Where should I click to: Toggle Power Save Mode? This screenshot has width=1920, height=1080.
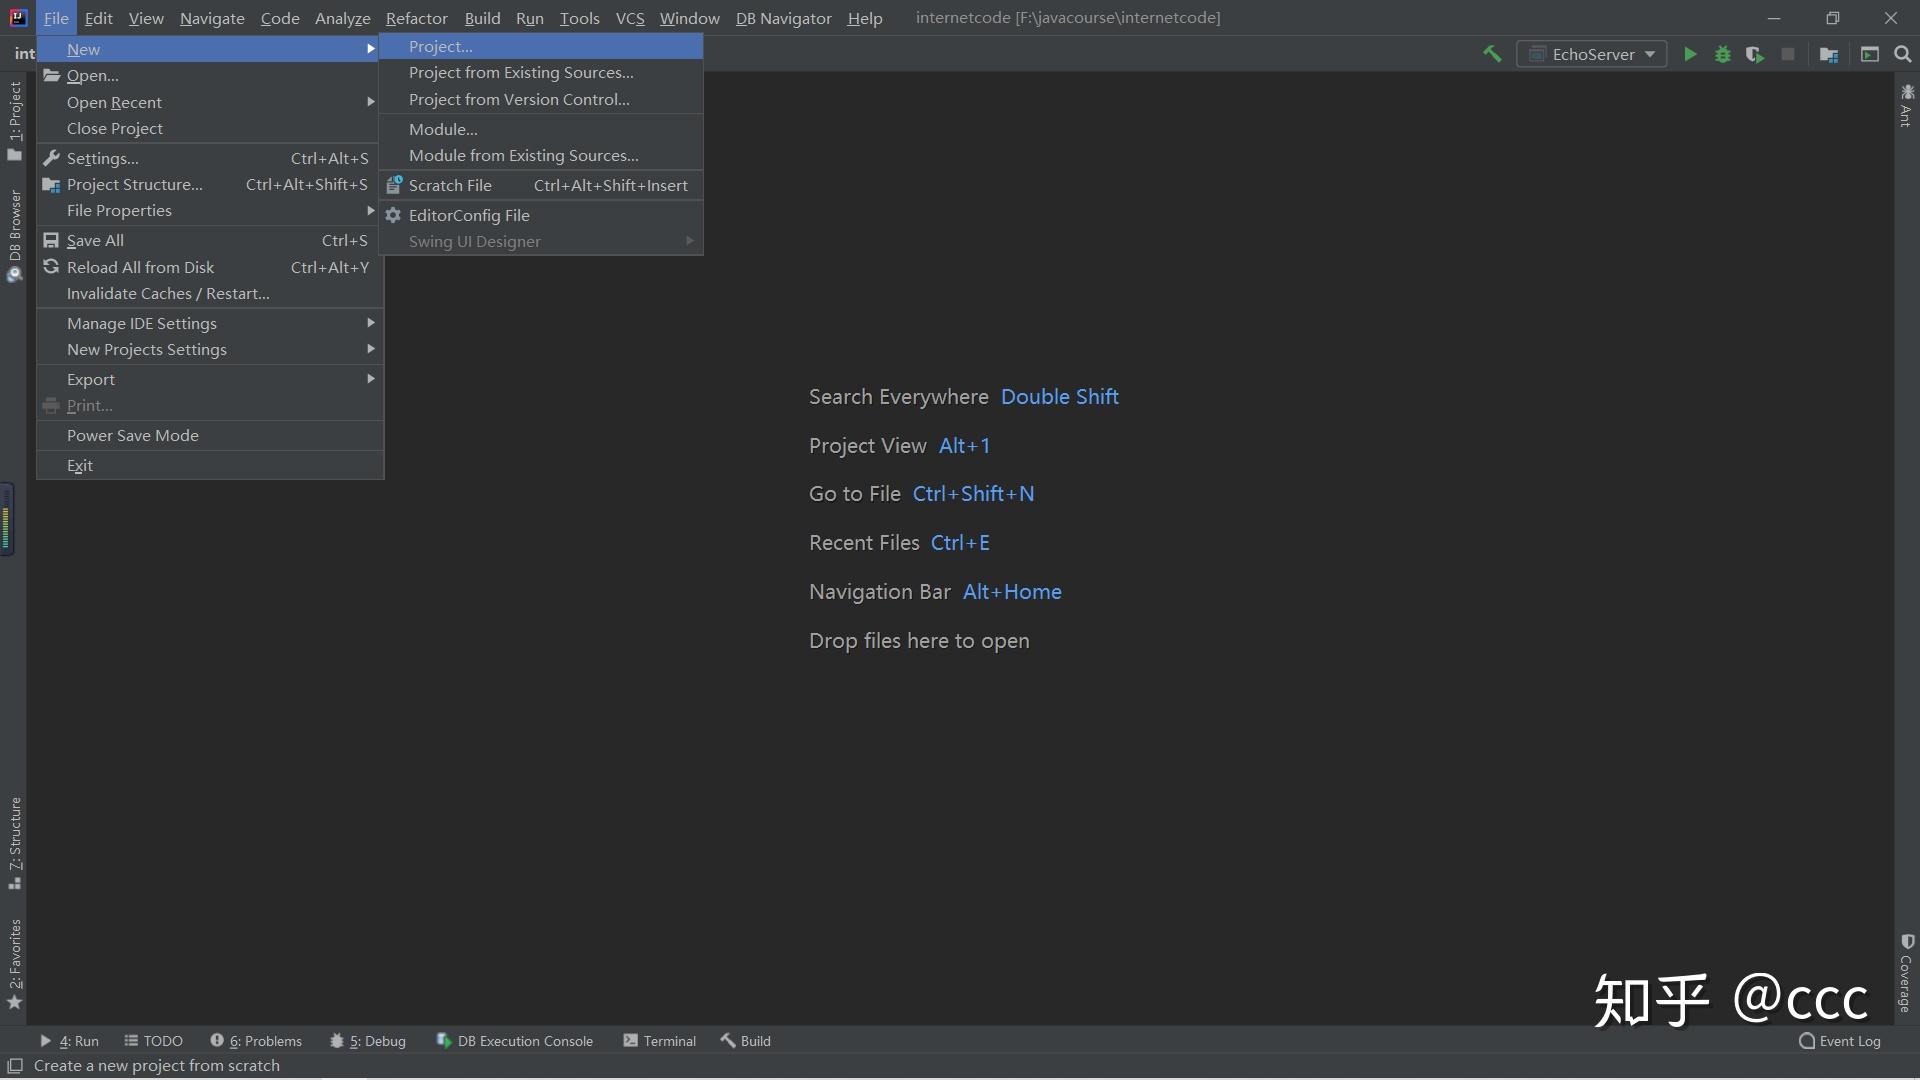click(133, 435)
